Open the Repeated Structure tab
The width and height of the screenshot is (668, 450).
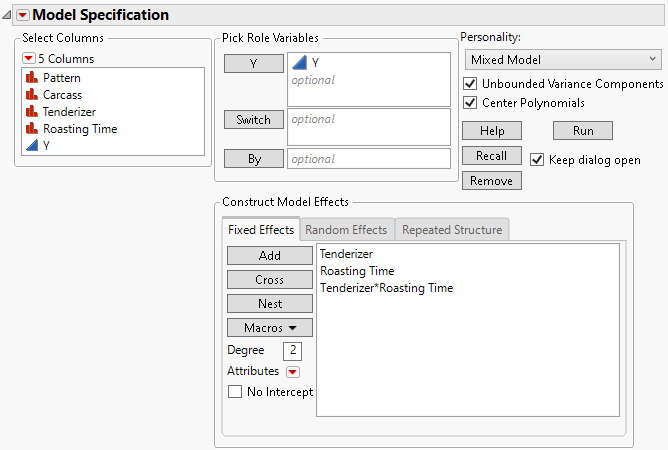point(452,230)
